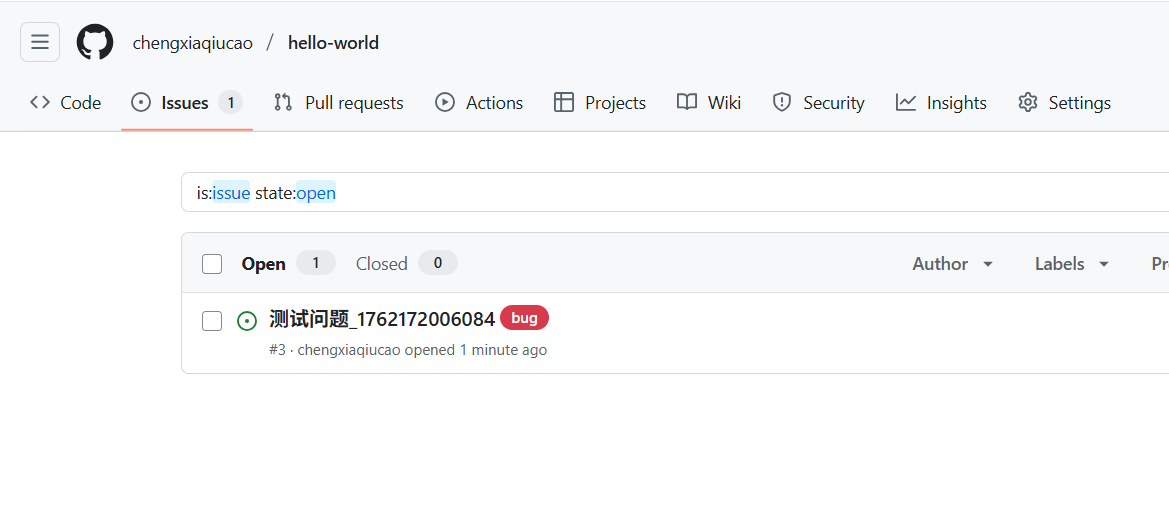Open the chengxiaqiucao owner profile link
Screen dimensions: 1169x519
pos(192,43)
